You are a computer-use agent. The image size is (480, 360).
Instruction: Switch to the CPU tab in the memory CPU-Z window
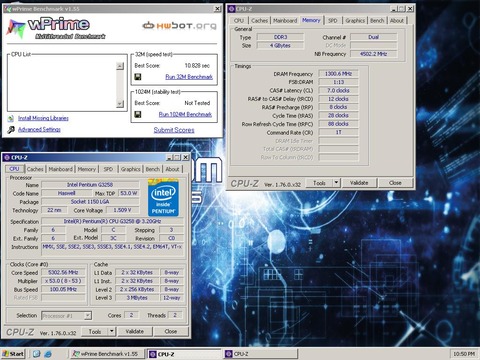239,21
